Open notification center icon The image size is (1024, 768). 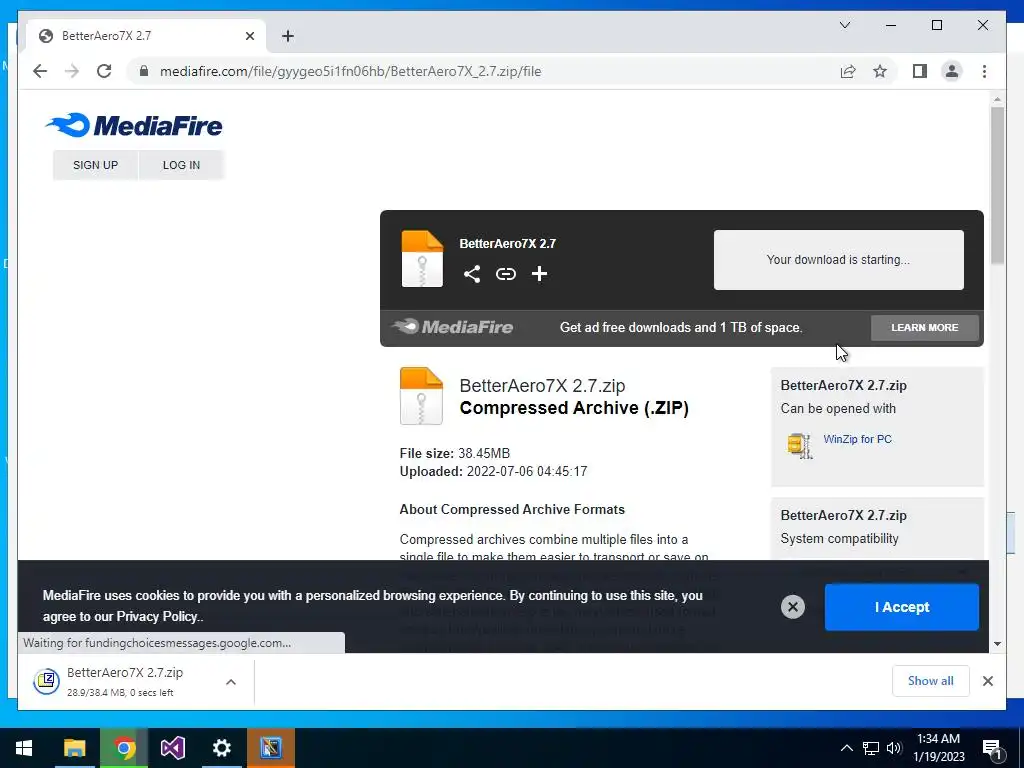tap(992, 748)
